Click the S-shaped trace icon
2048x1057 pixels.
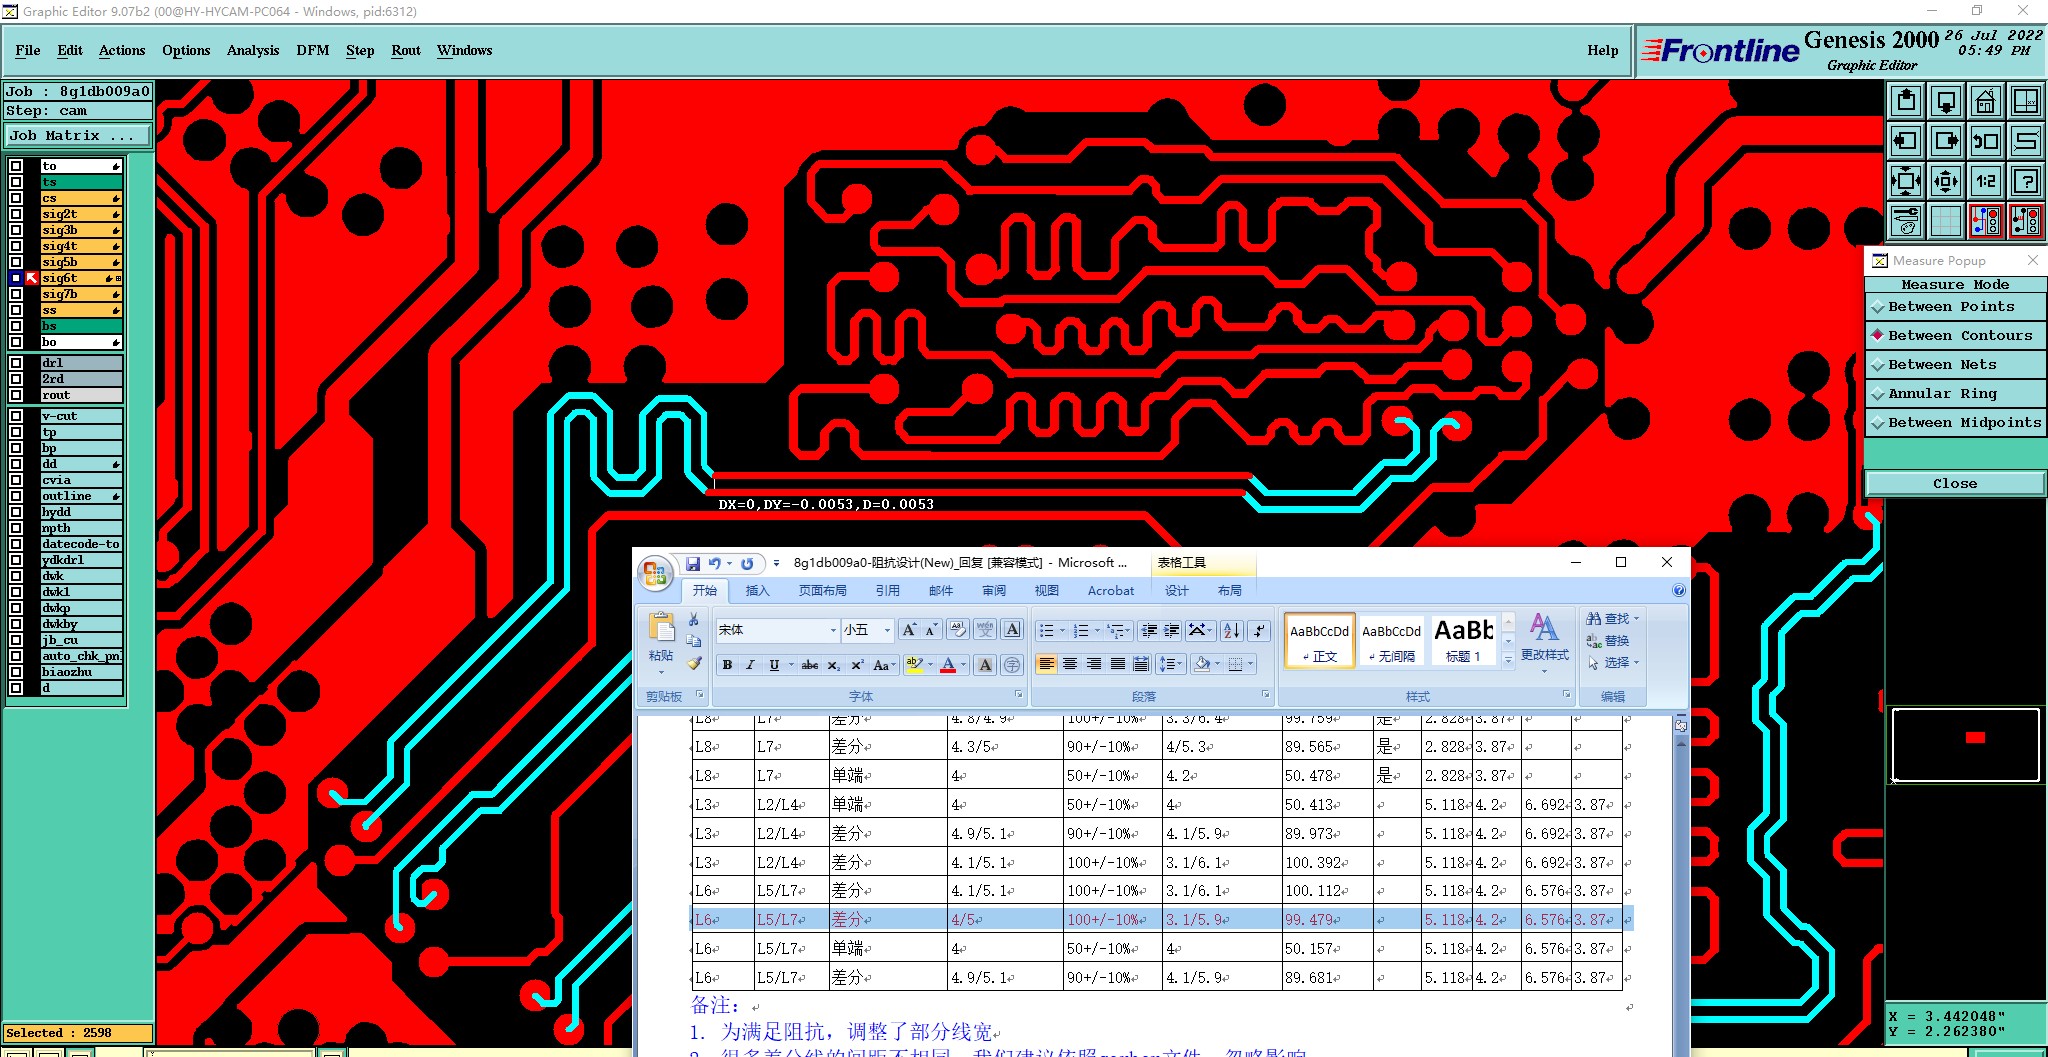tap(2025, 141)
